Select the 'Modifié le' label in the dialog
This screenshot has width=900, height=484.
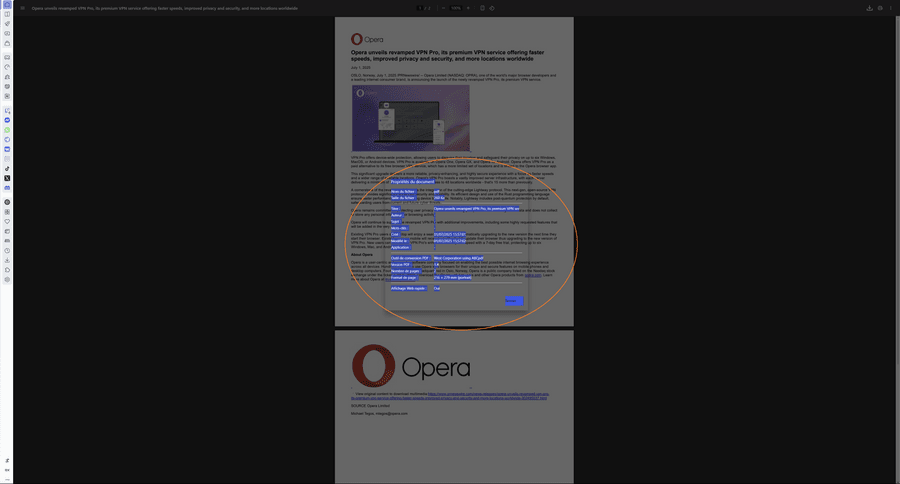399,241
